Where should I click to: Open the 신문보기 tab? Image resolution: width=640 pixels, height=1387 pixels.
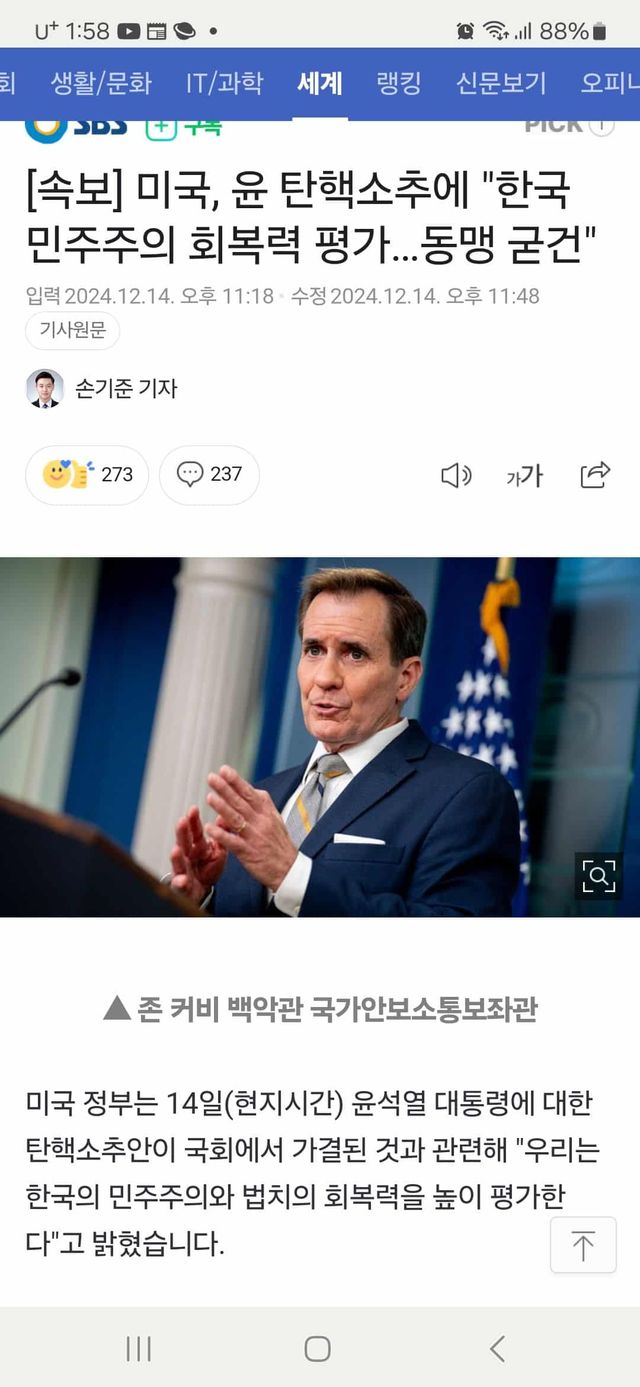(x=501, y=84)
